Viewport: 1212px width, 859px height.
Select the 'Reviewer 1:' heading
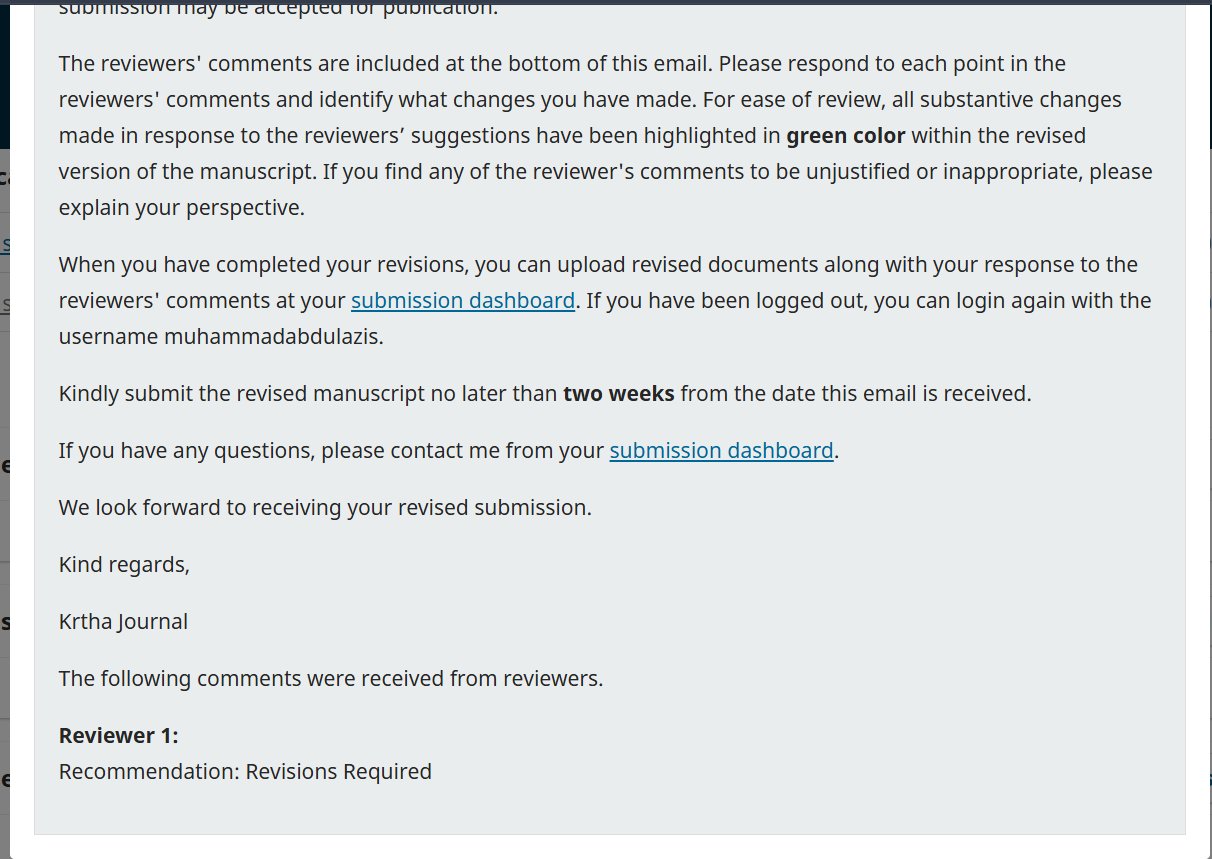click(119, 735)
